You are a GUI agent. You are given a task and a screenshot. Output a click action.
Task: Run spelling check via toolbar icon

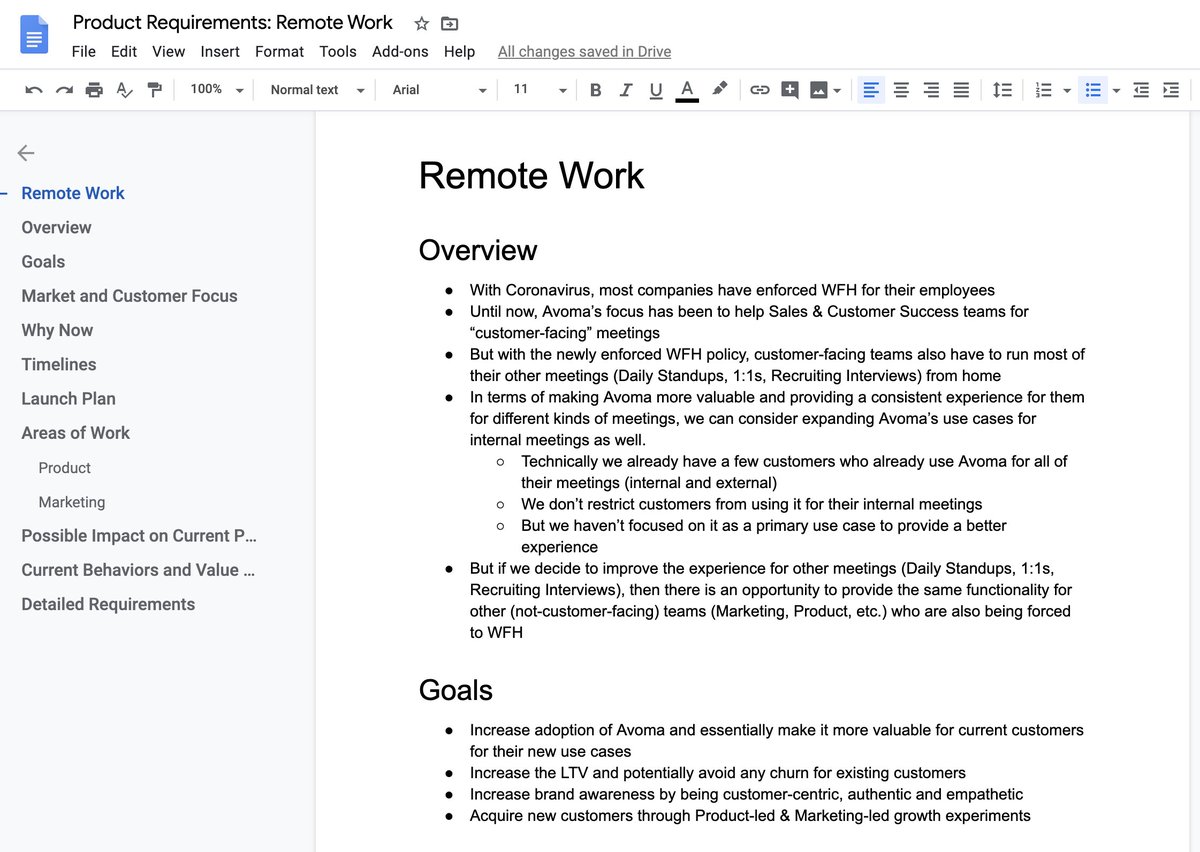(124, 89)
